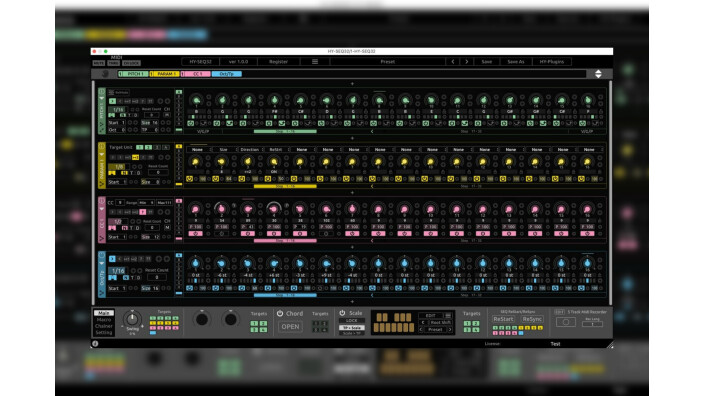The image size is (704, 396).
Task: Go to next preset with right arrow
Action: coord(466,62)
